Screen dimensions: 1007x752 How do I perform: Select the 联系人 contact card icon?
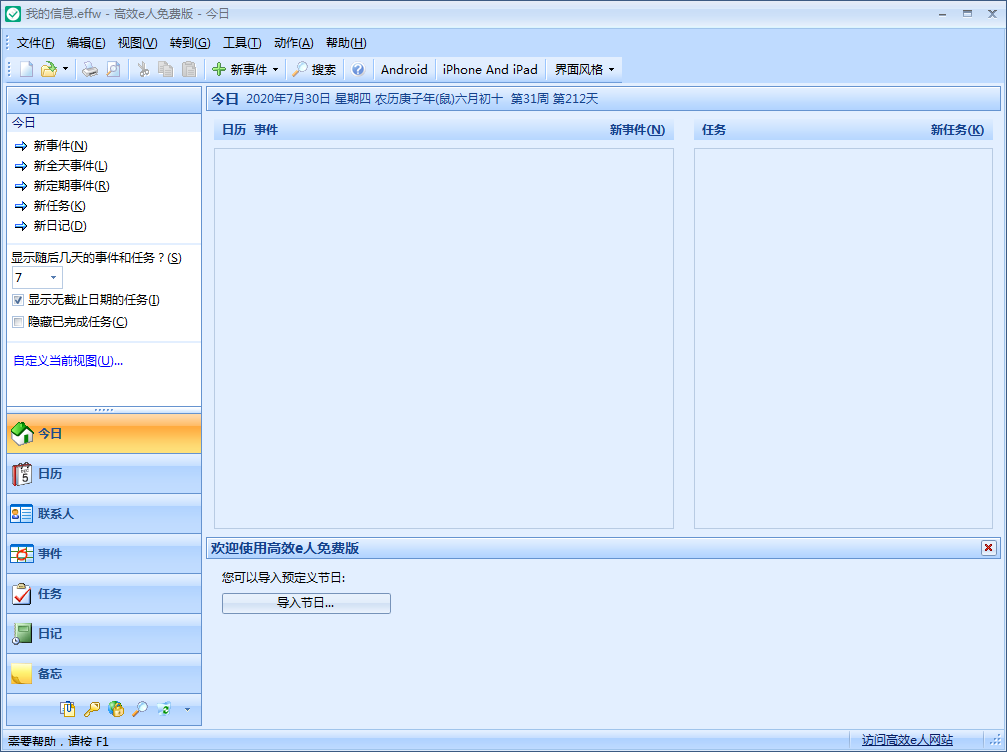click(x=22, y=514)
